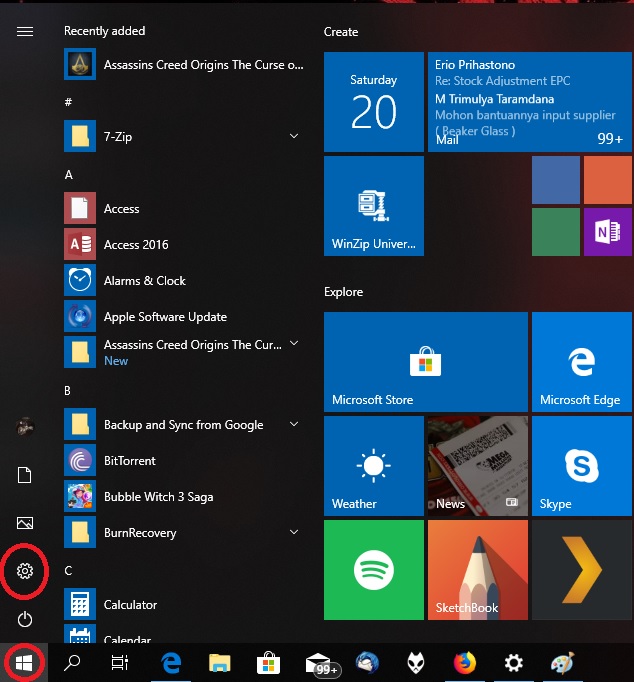Click the Windows Start button

tap(24, 663)
